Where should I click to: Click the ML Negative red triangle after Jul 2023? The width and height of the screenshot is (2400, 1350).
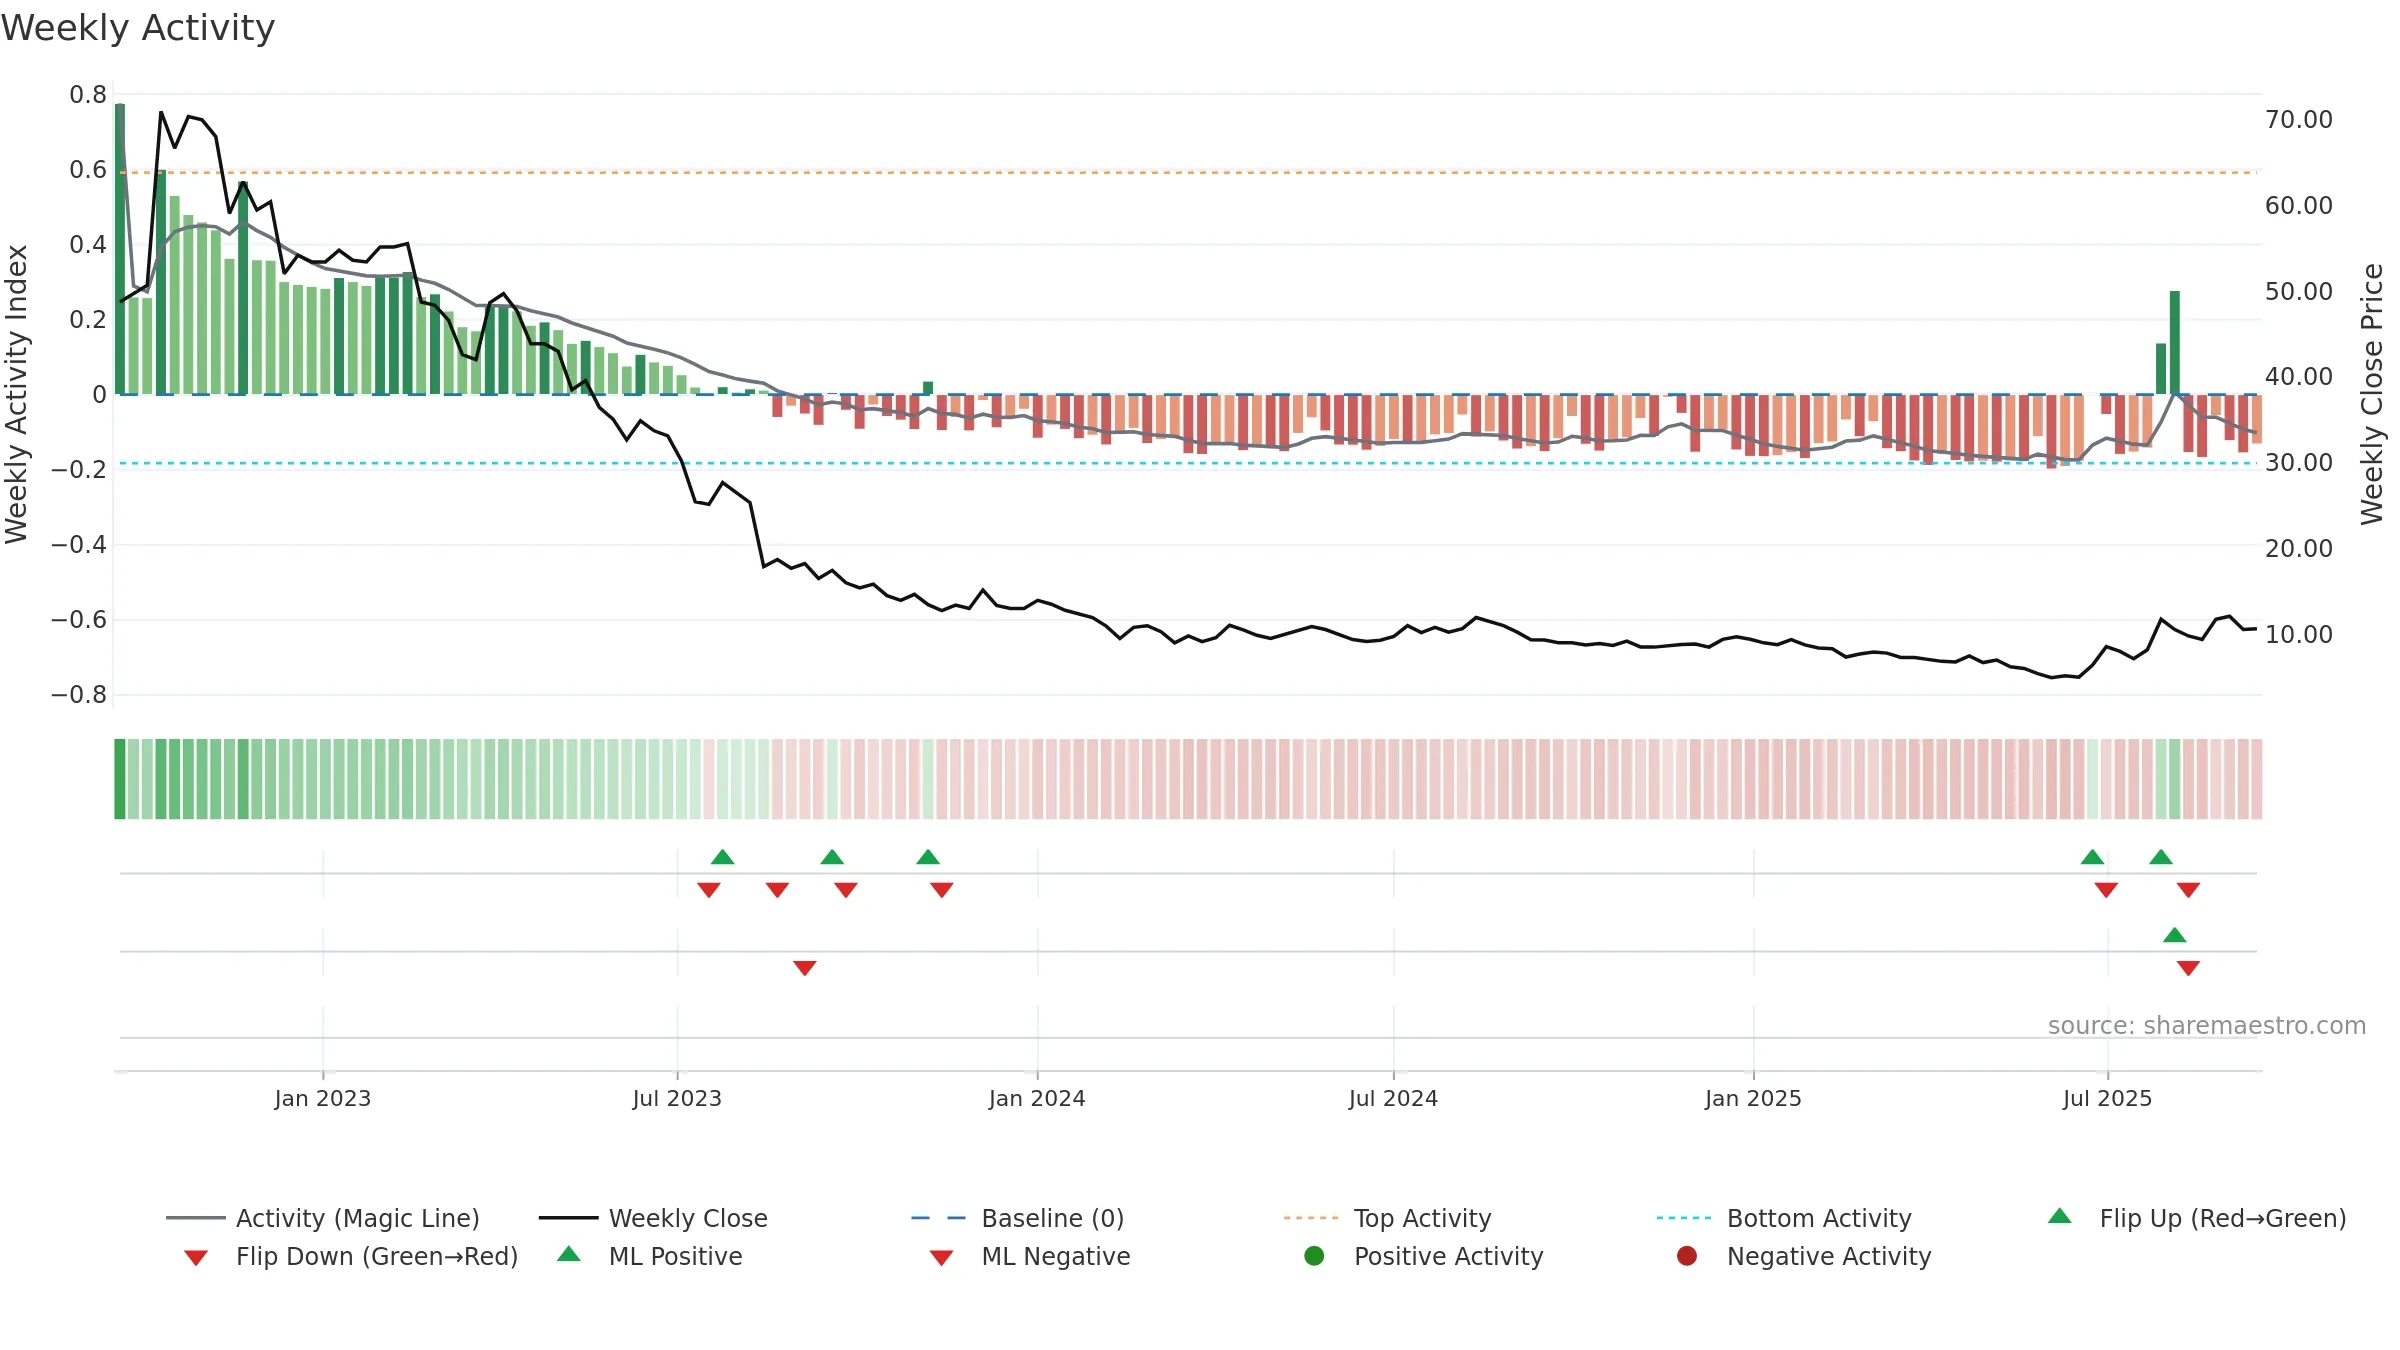[x=805, y=968]
